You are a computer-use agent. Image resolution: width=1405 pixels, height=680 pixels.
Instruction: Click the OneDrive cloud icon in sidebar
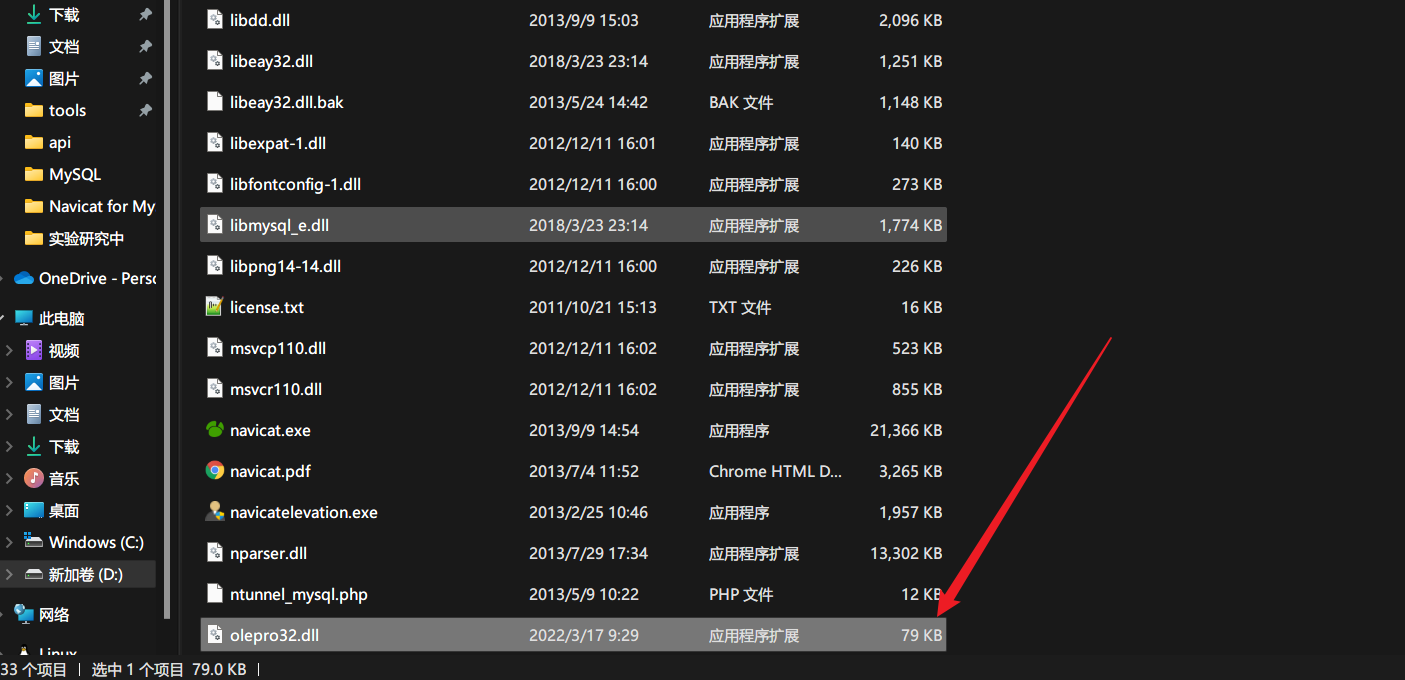pyautogui.click(x=24, y=278)
